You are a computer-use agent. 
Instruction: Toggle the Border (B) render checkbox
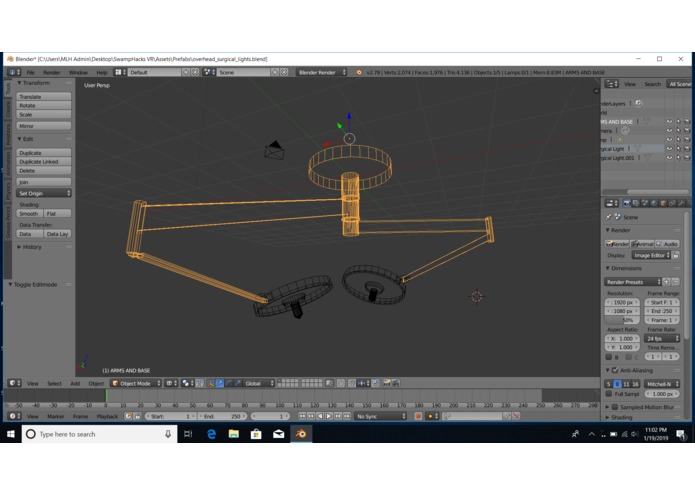coord(609,357)
